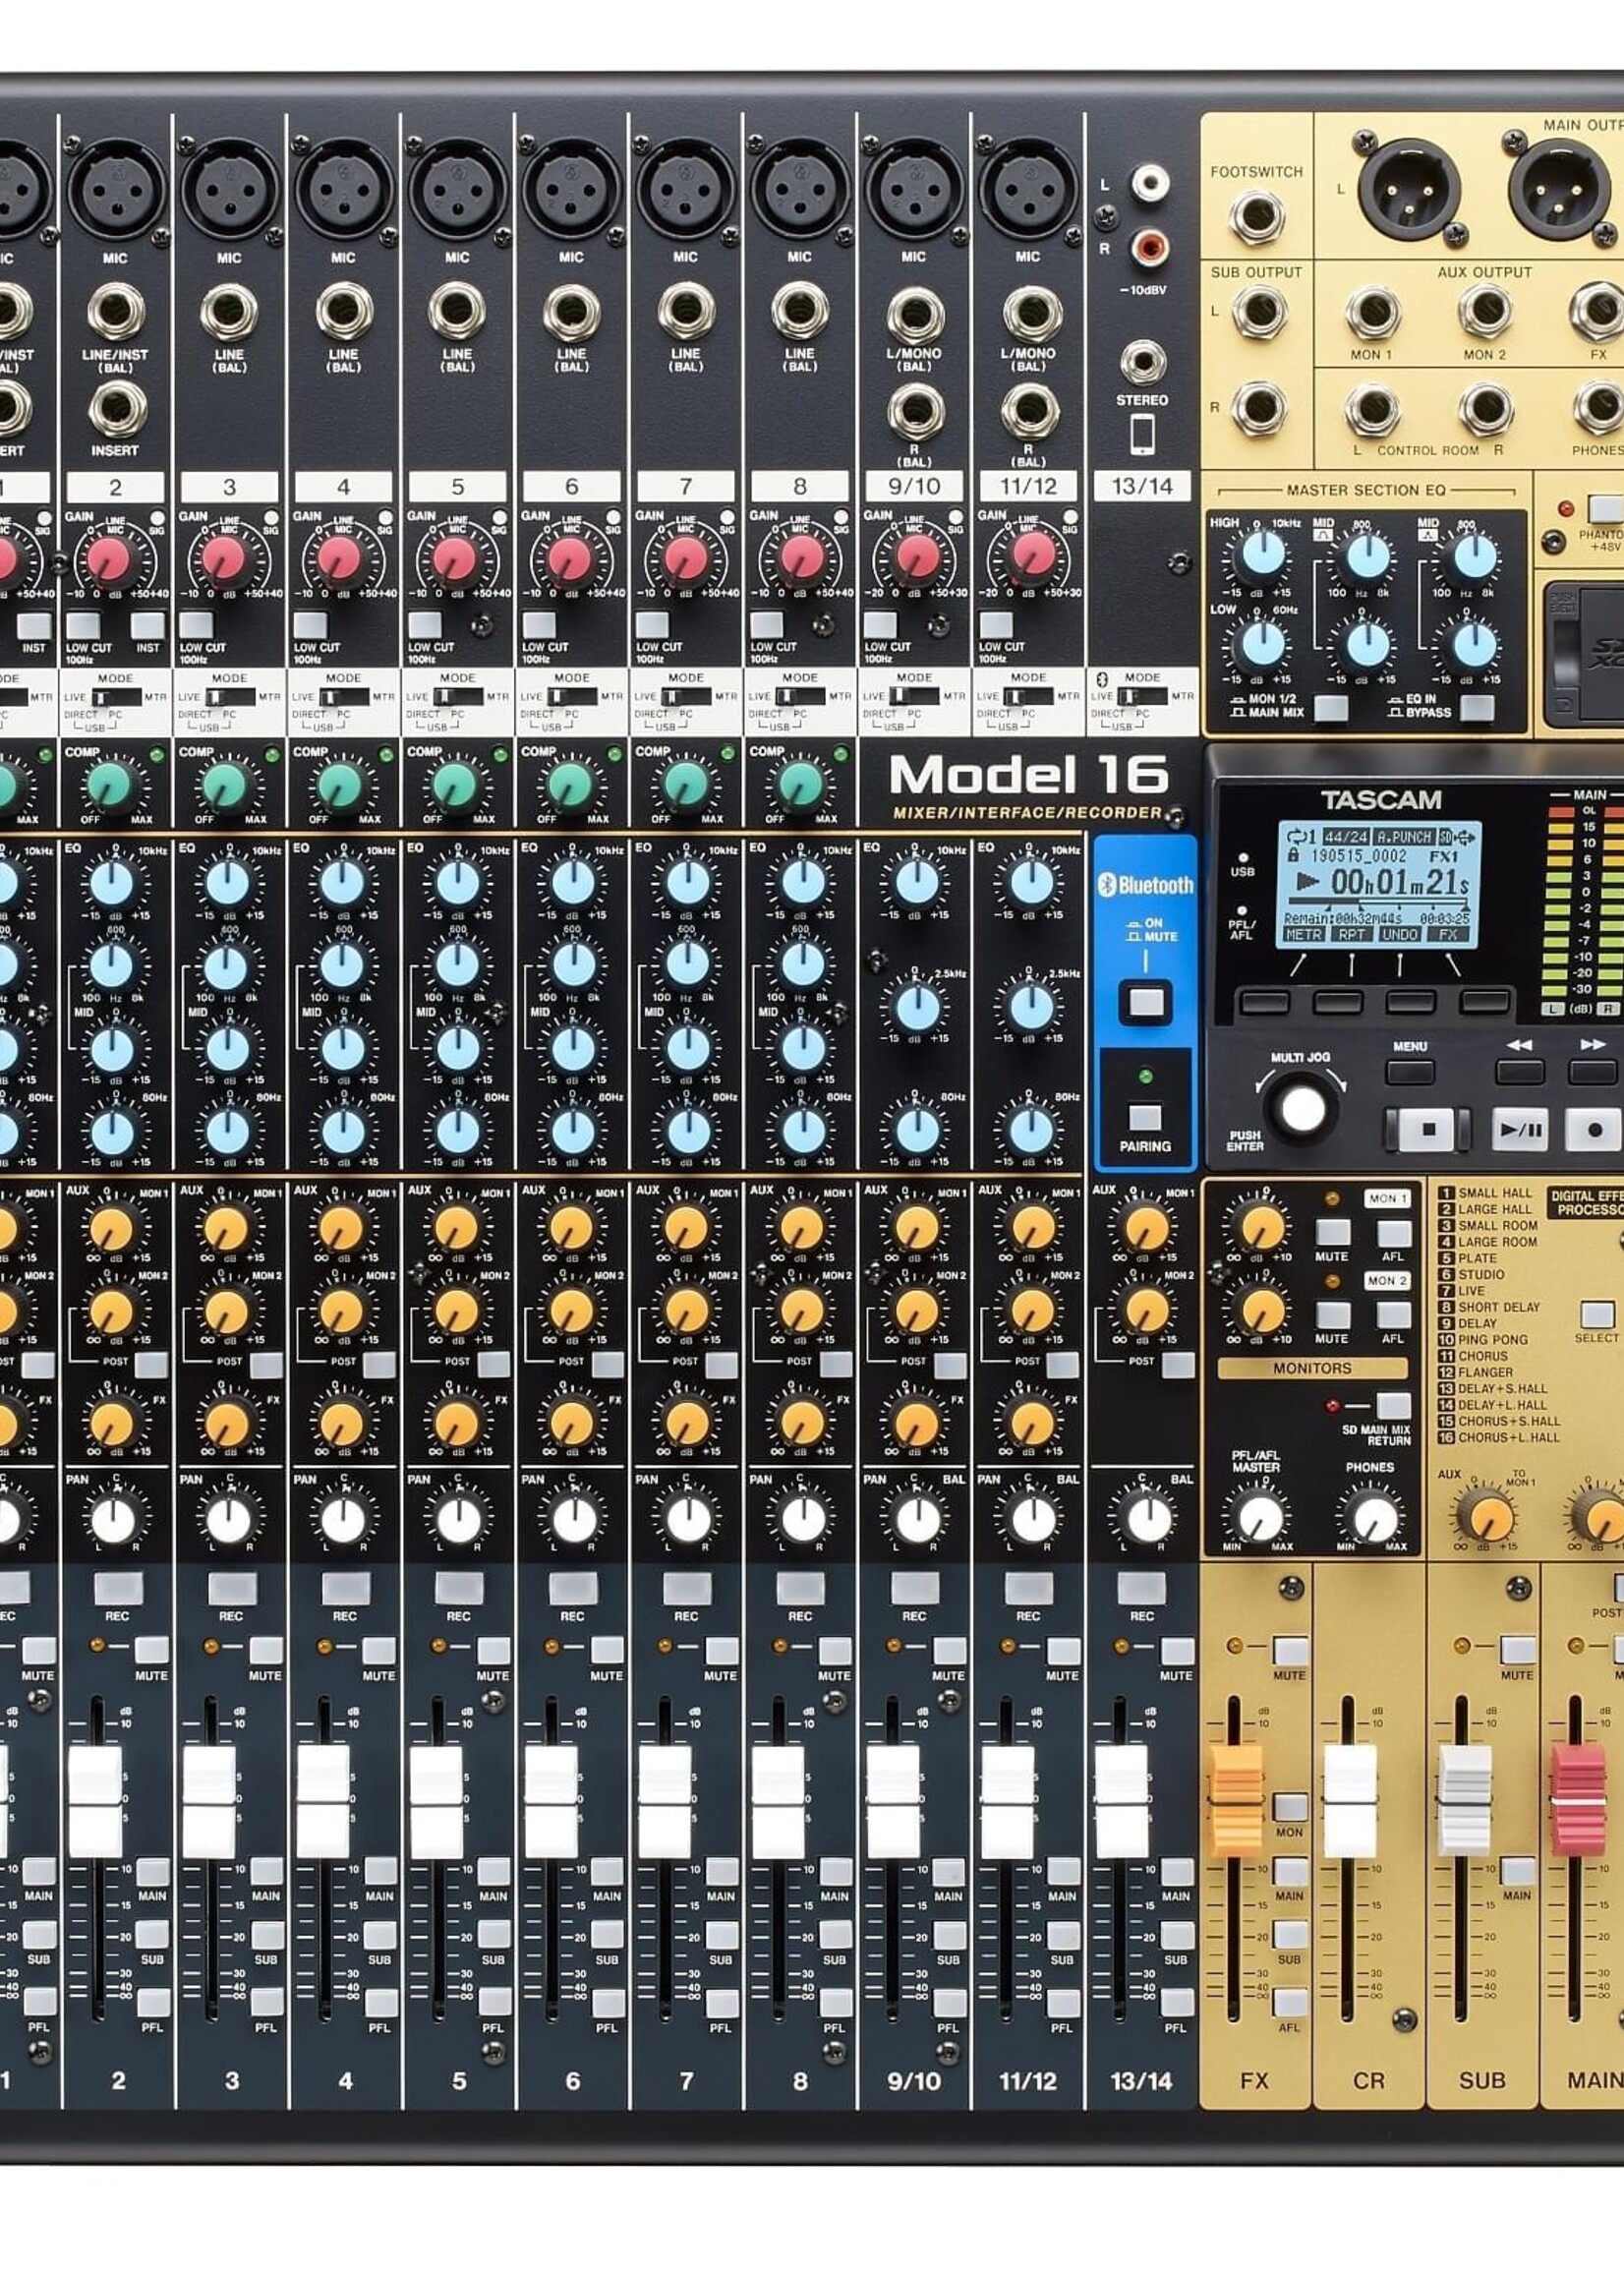Toggle channel 6 SUB assign button
Screen dimensions: 1624x2274
click(x=607, y=1935)
